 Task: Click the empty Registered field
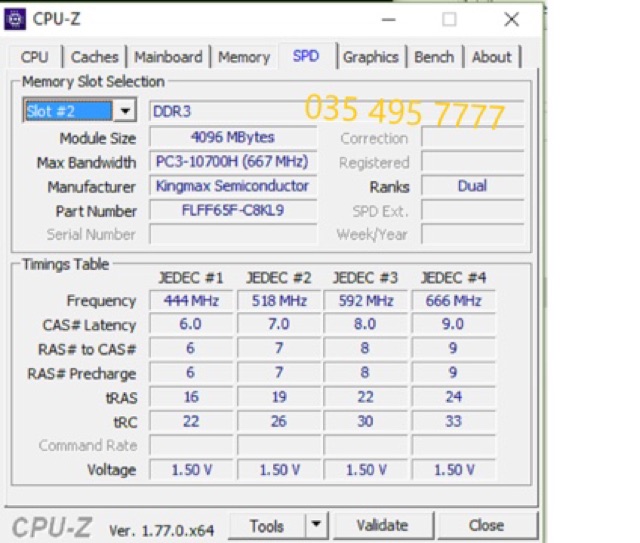[x=472, y=162]
